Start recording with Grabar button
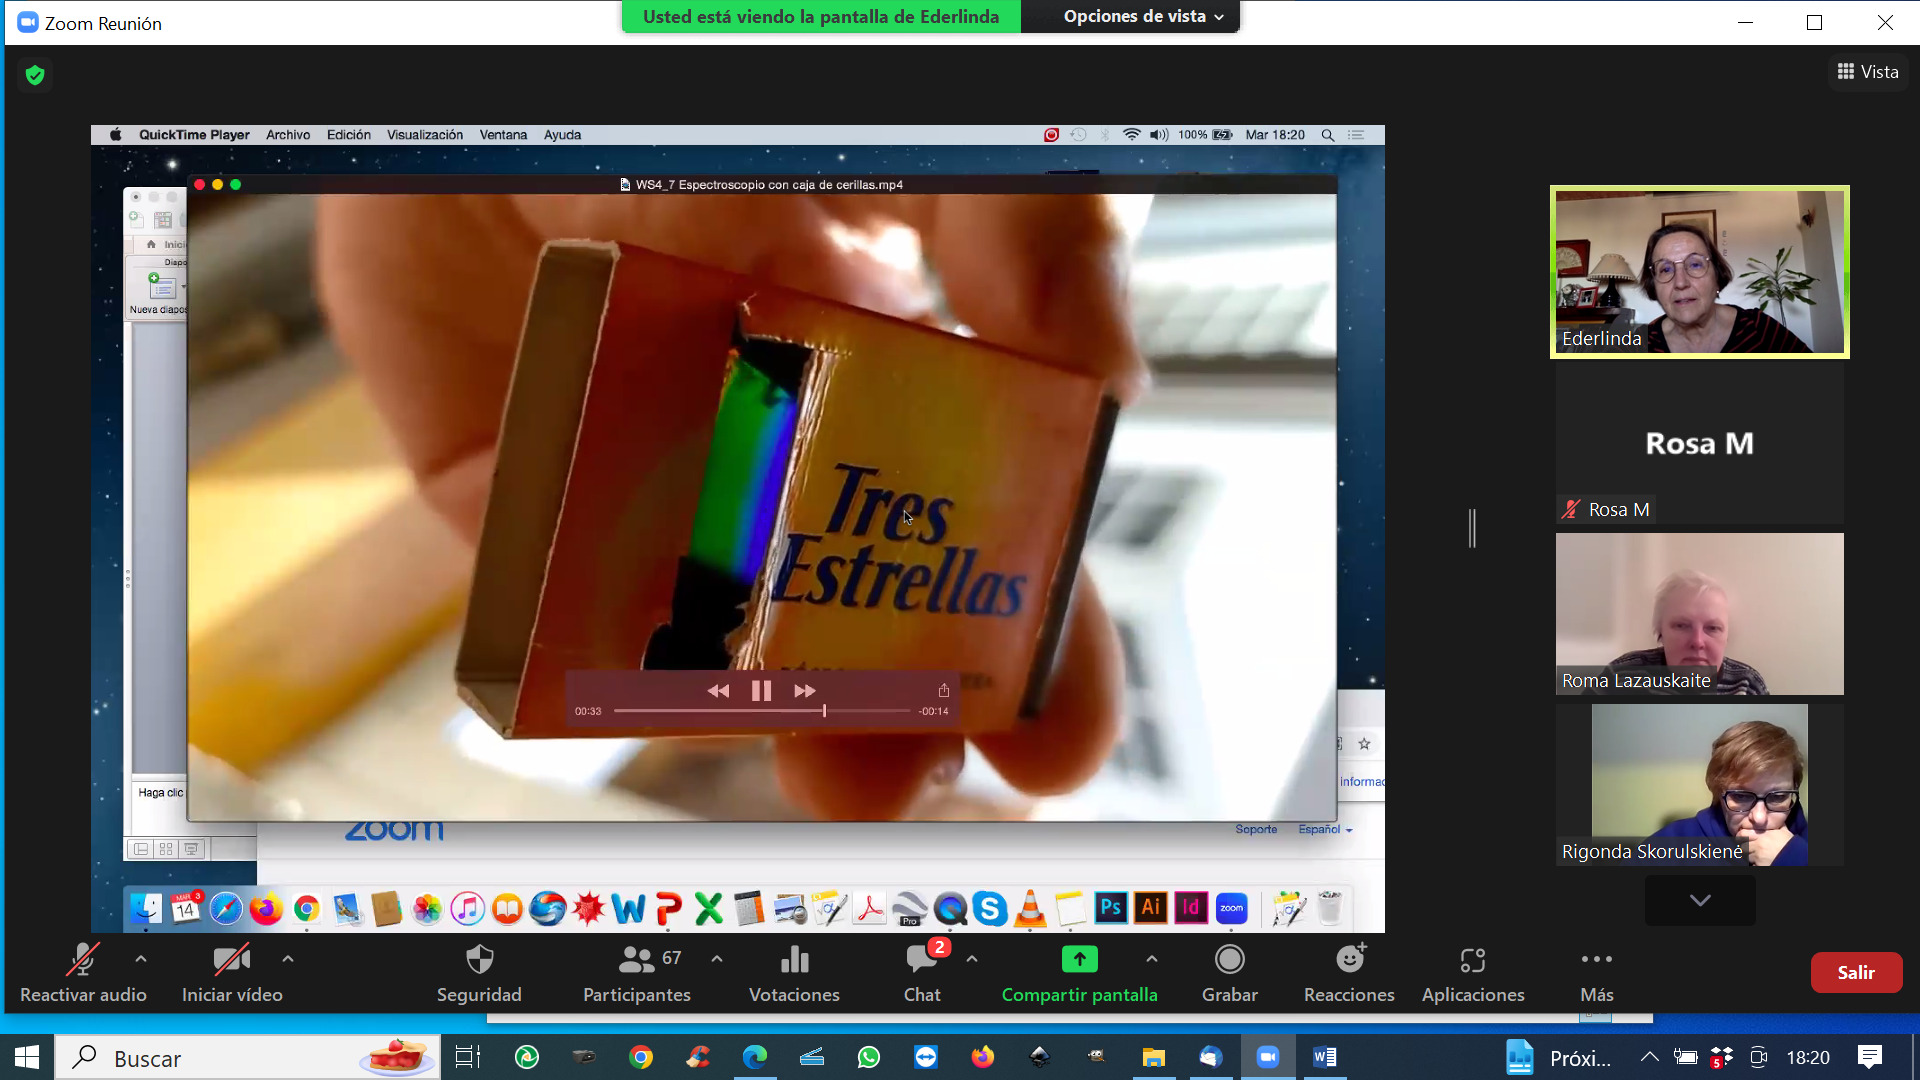1920x1080 pixels. click(1230, 972)
